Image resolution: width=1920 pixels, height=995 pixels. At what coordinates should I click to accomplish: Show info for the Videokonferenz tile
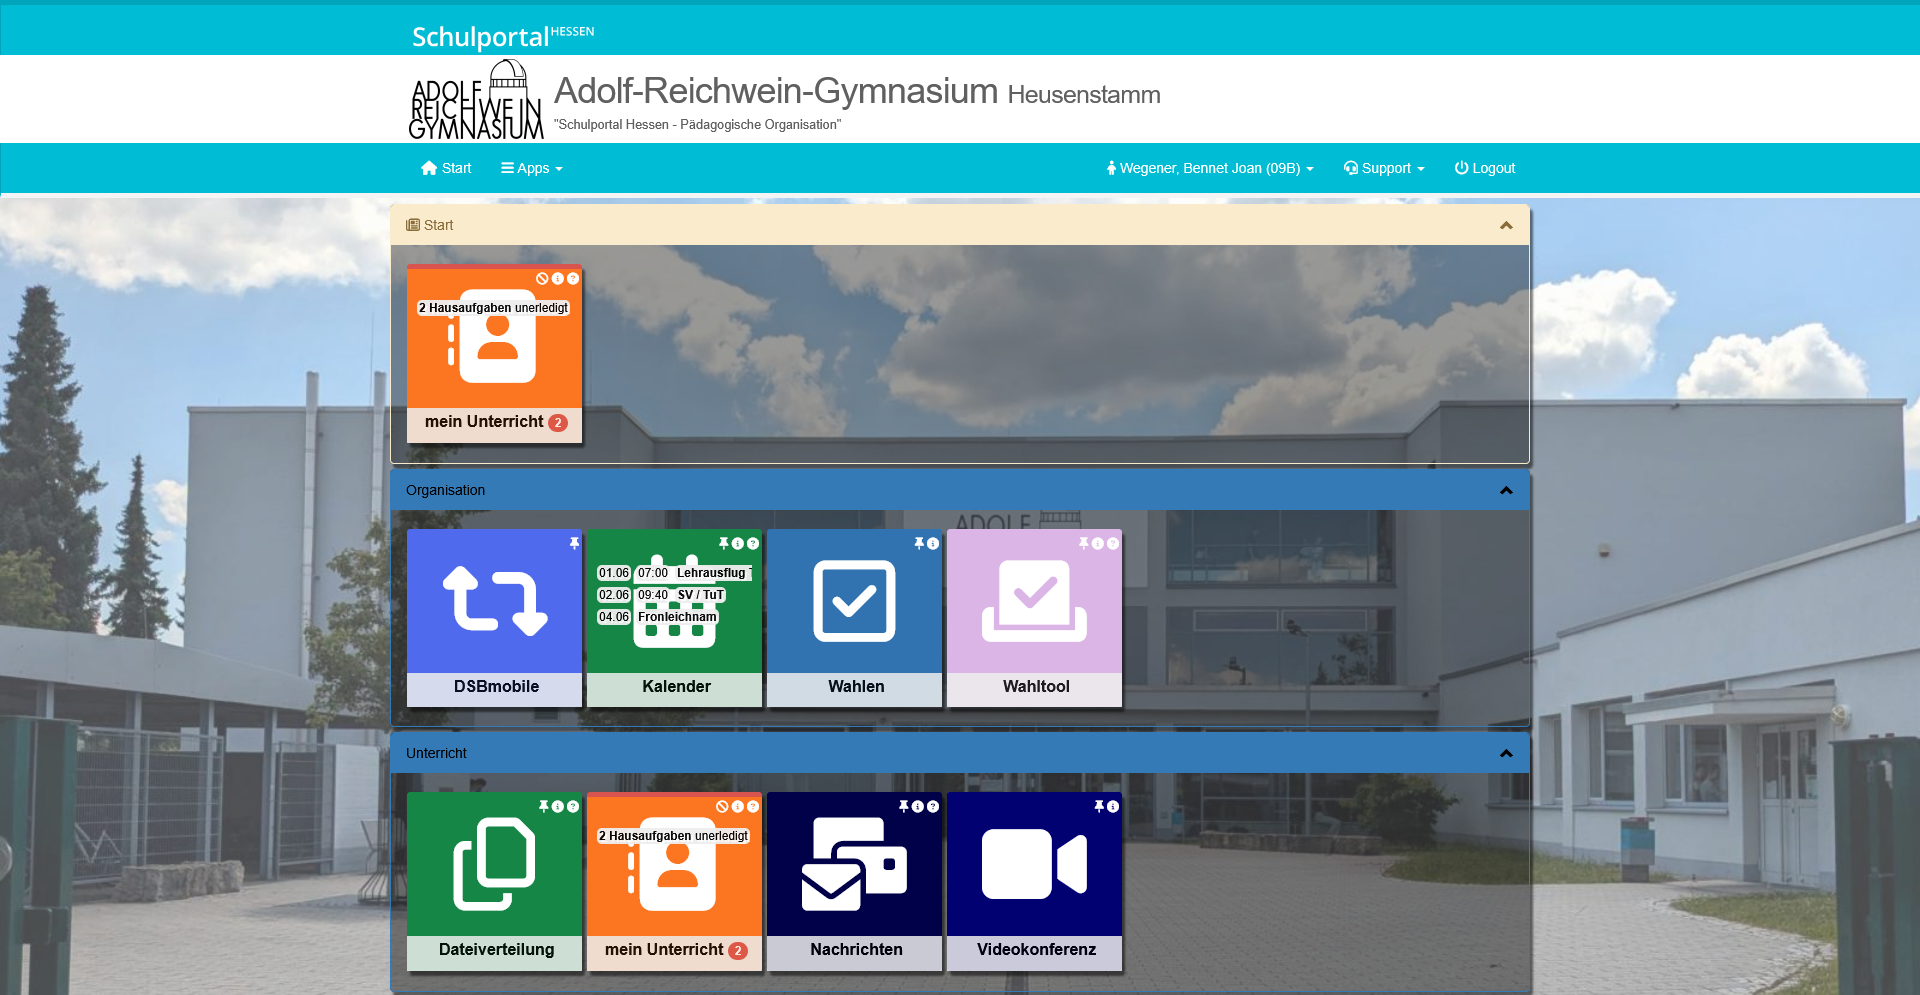point(1113,806)
